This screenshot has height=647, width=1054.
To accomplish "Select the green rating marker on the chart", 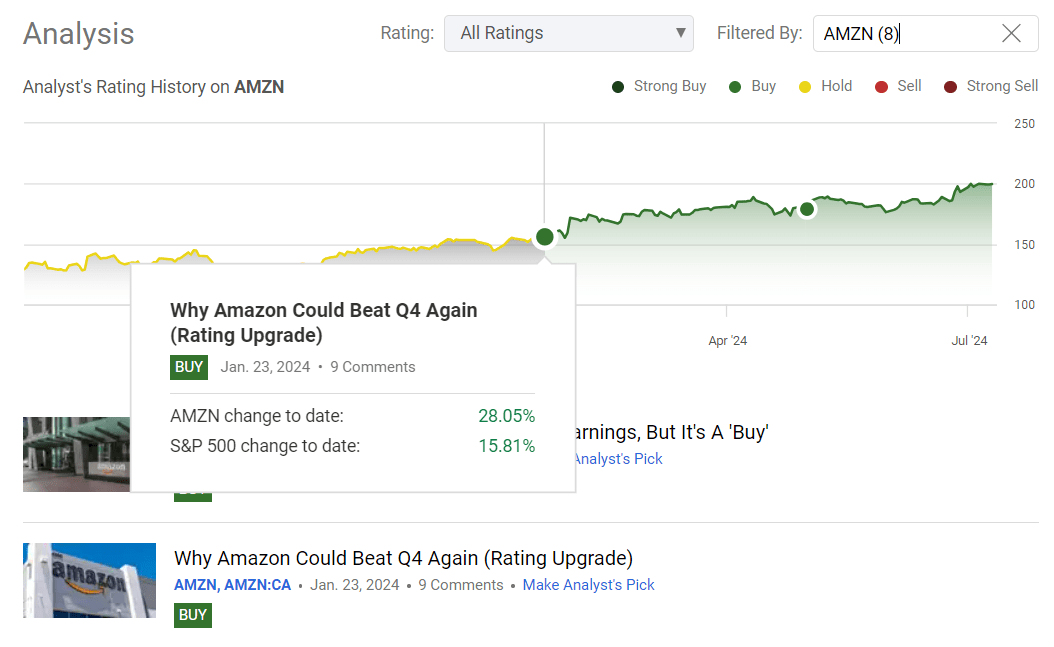I will coord(544,237).
